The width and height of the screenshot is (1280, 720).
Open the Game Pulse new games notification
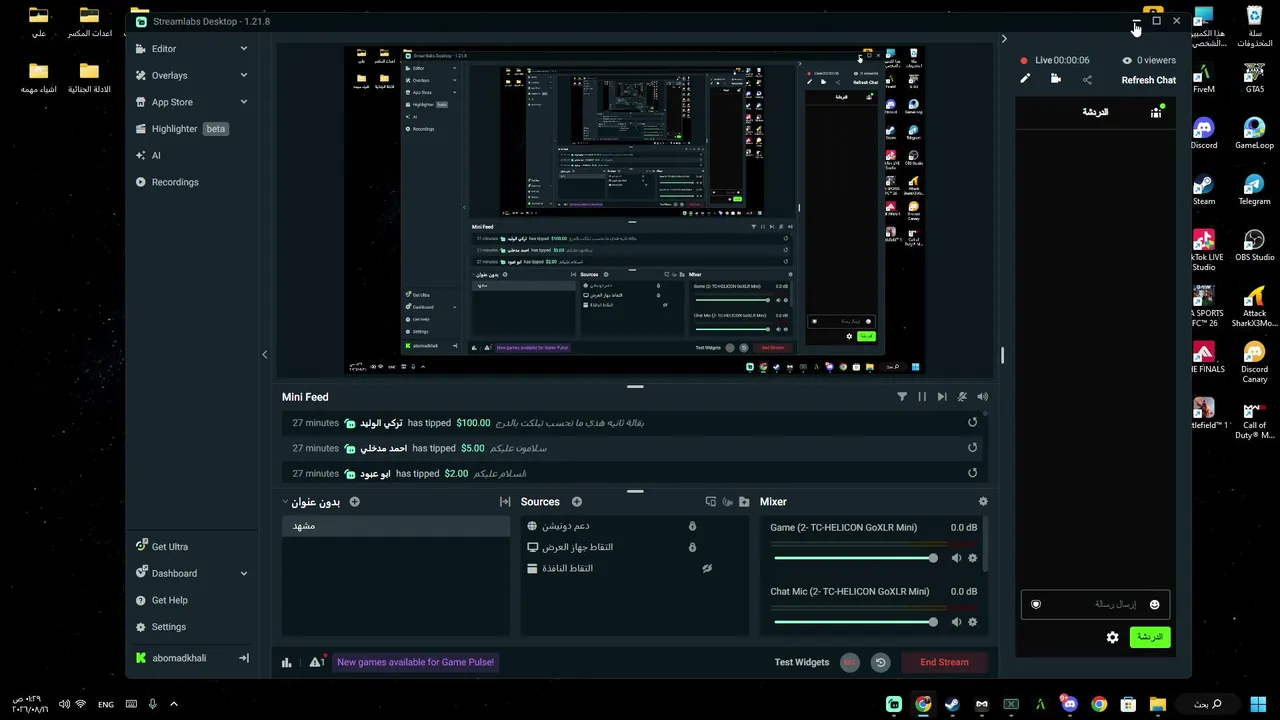(416, 662)
